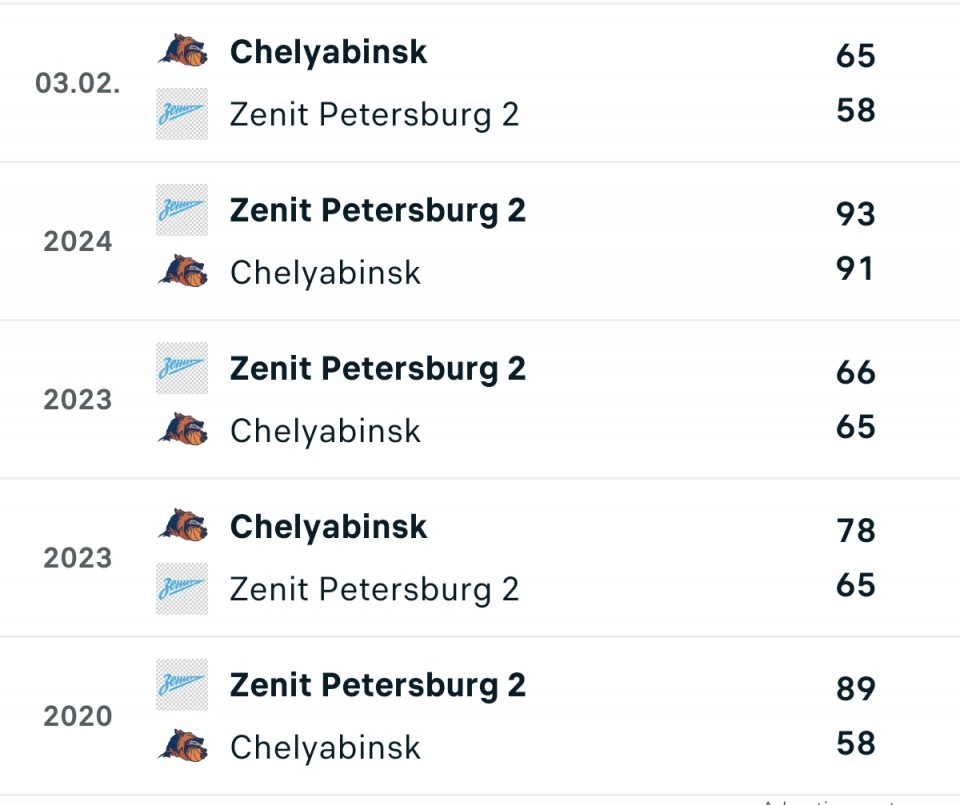Screen dimensions: 960x805
Task: Select Zenit logo in the 66–65 match
Action: 182,368
